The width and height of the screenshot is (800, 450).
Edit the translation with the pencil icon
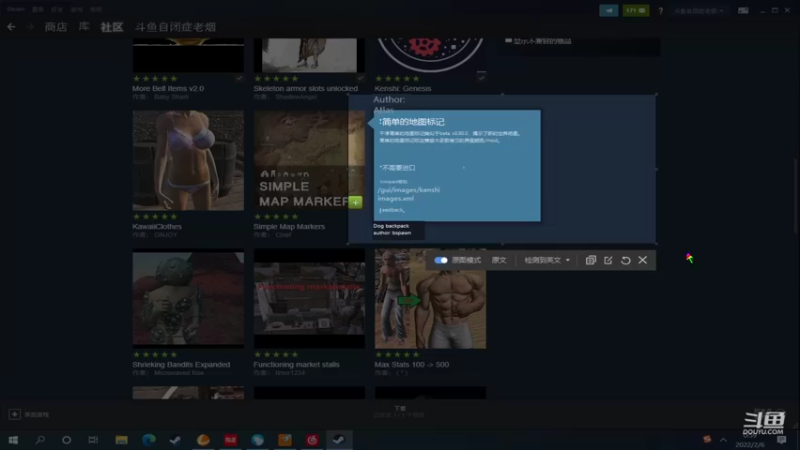pos(608,260)
